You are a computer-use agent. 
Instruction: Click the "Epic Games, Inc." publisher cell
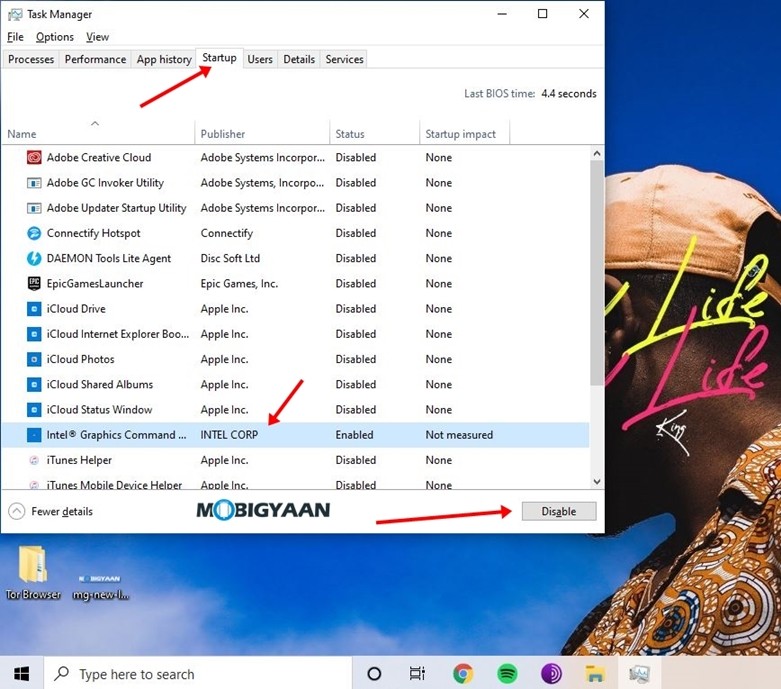pyautogui.click(x=239, y=283)
